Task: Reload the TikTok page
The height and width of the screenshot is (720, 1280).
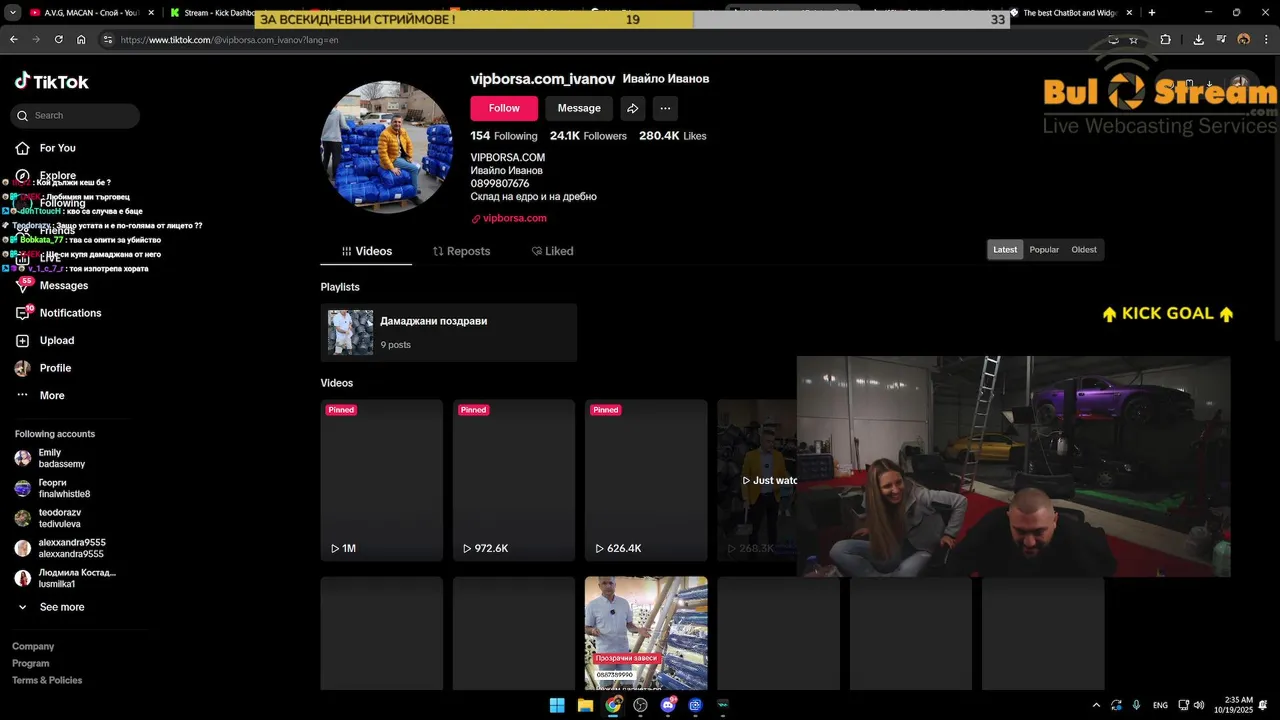Action: (59, 40)
